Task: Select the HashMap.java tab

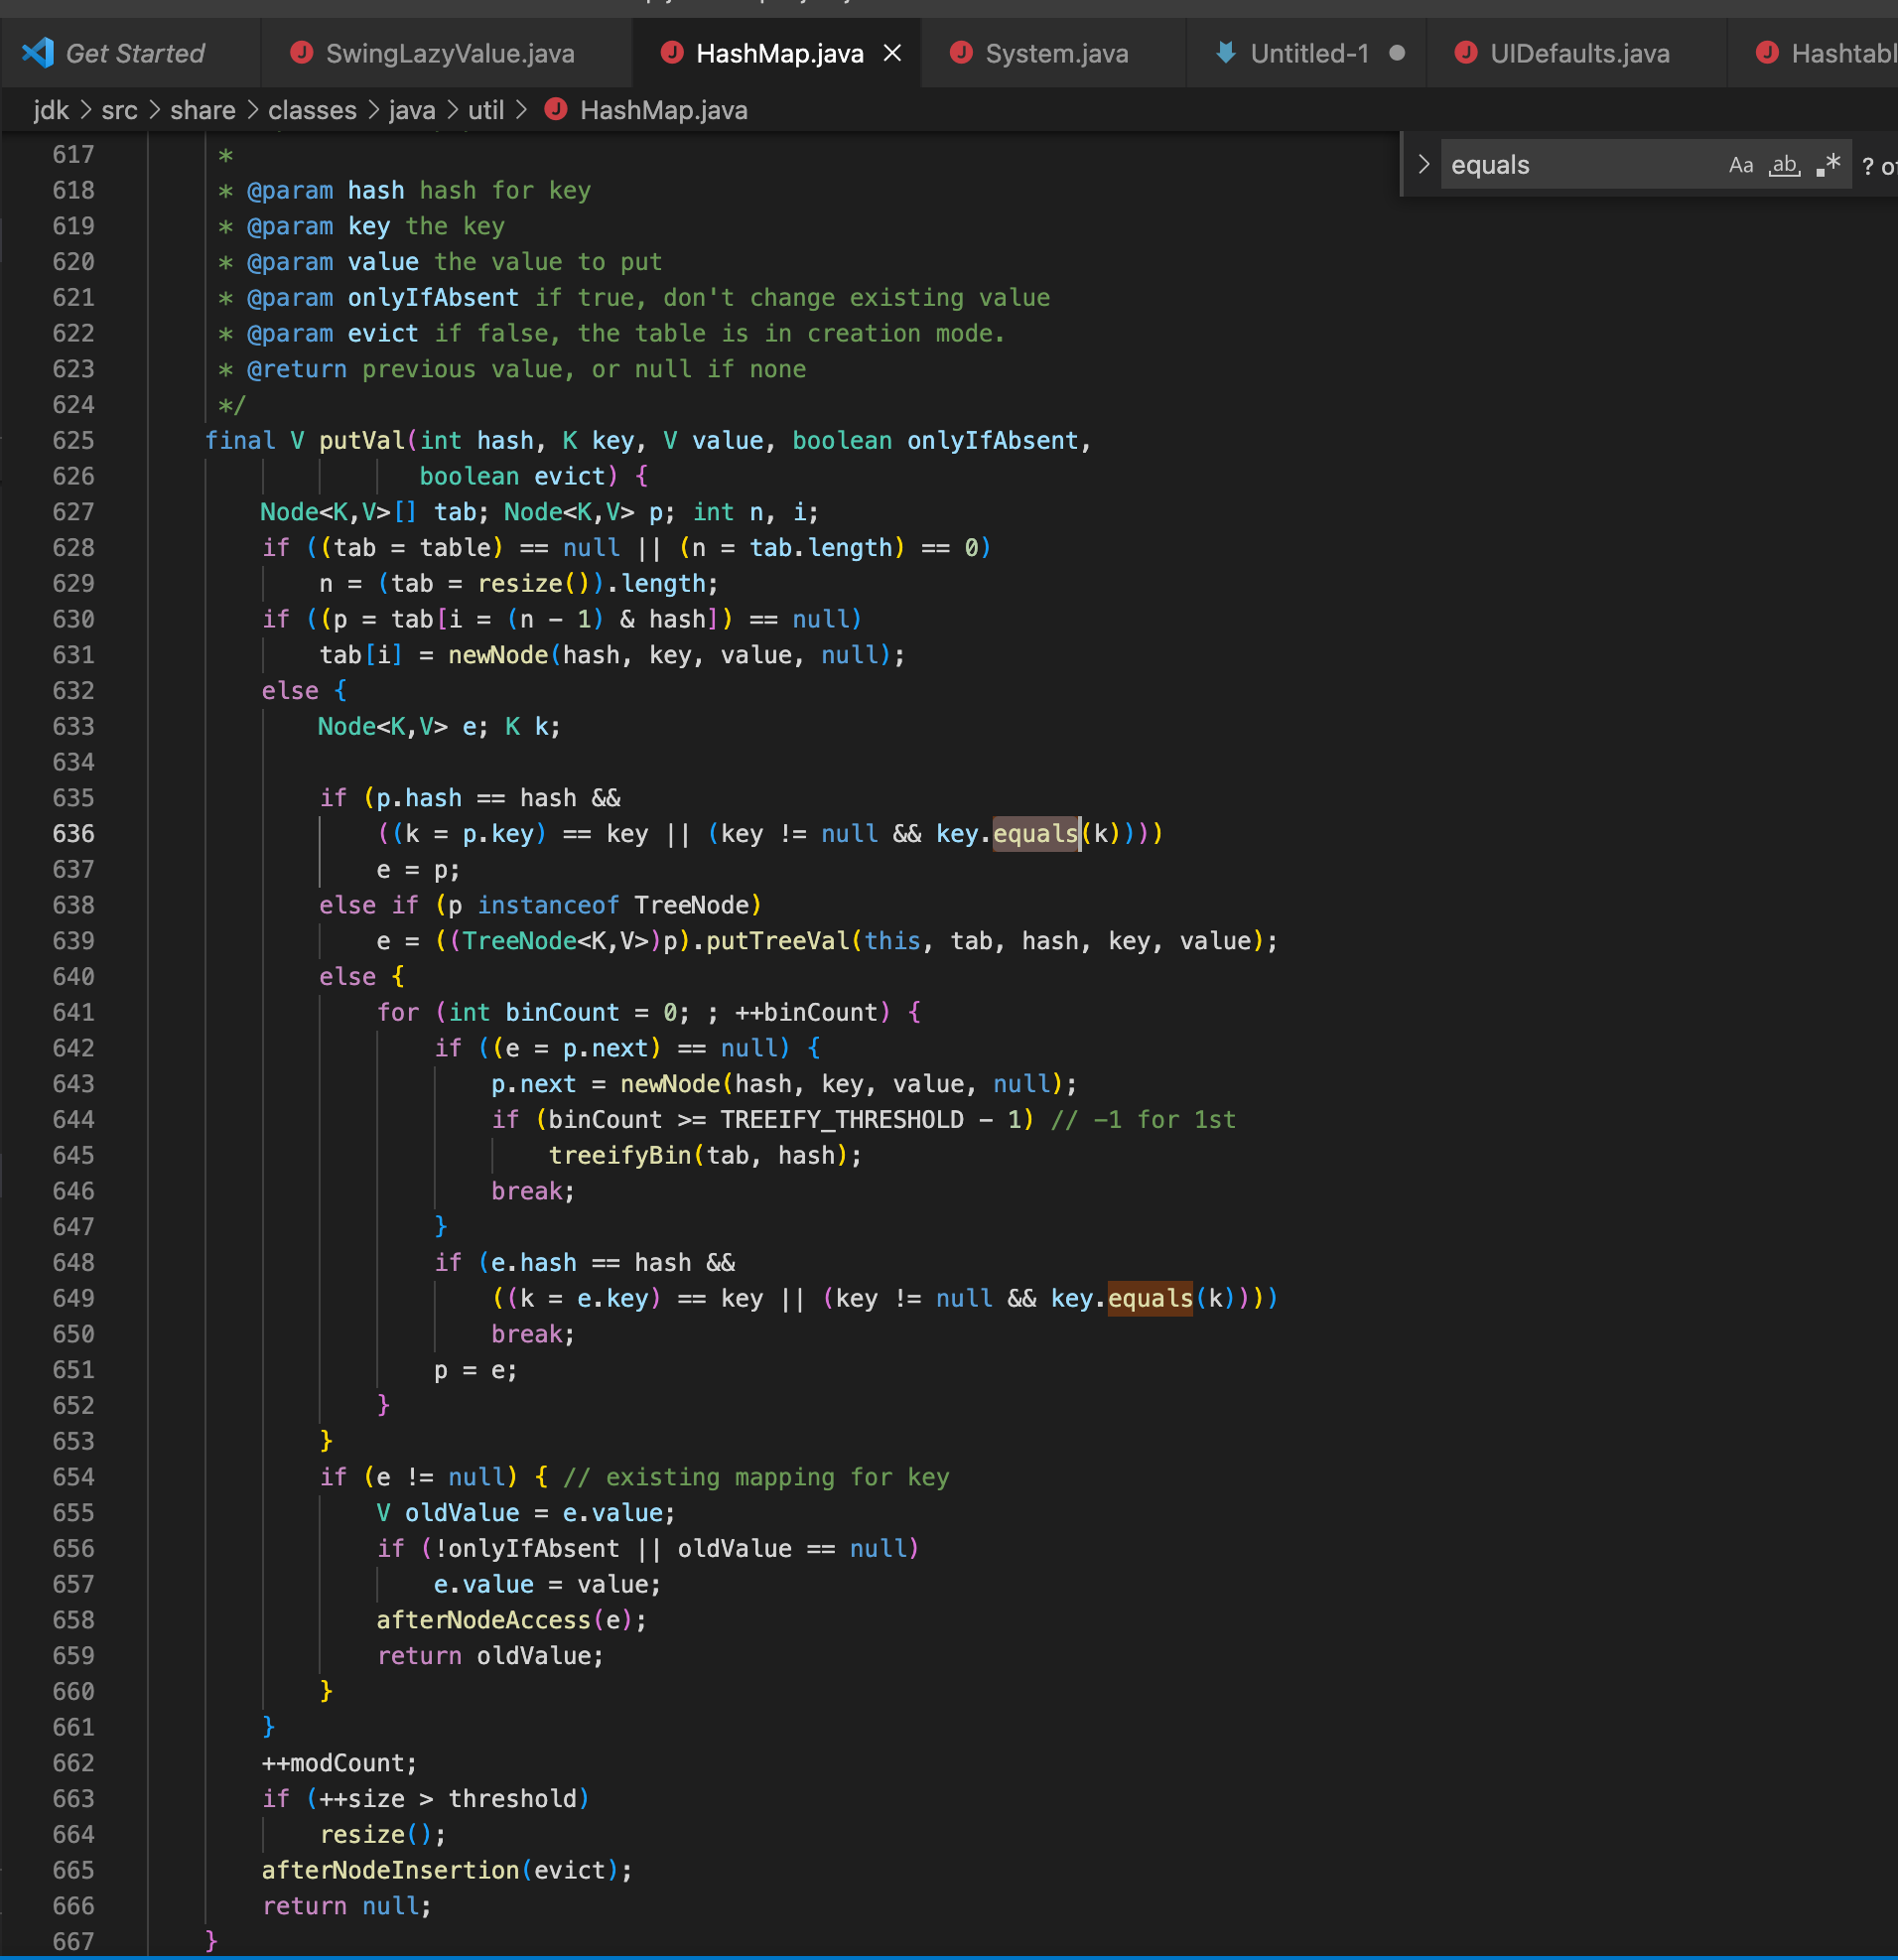Action: [x=779, y=53]
